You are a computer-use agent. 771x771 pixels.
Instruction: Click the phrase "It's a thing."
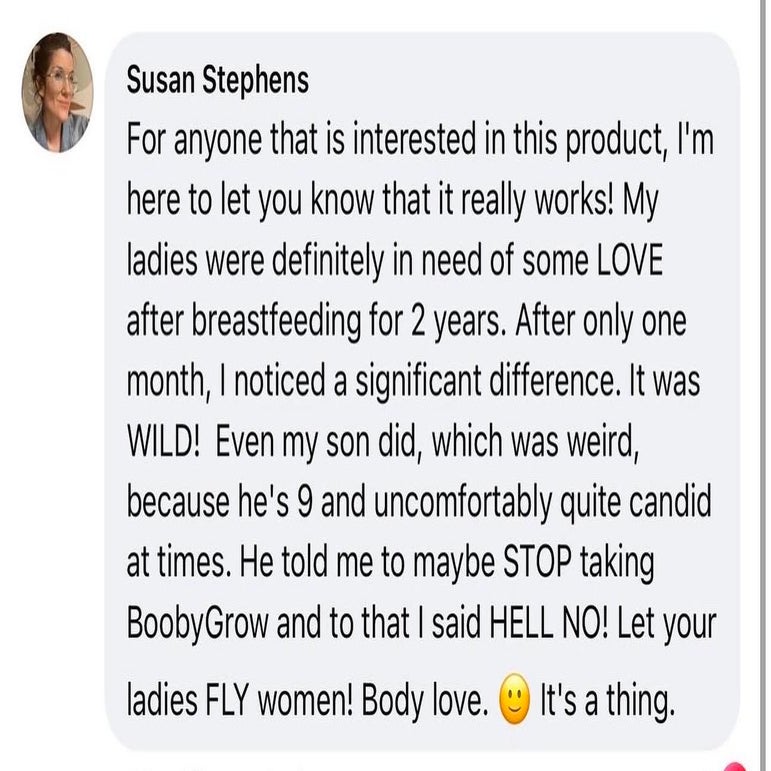[607, 703]
